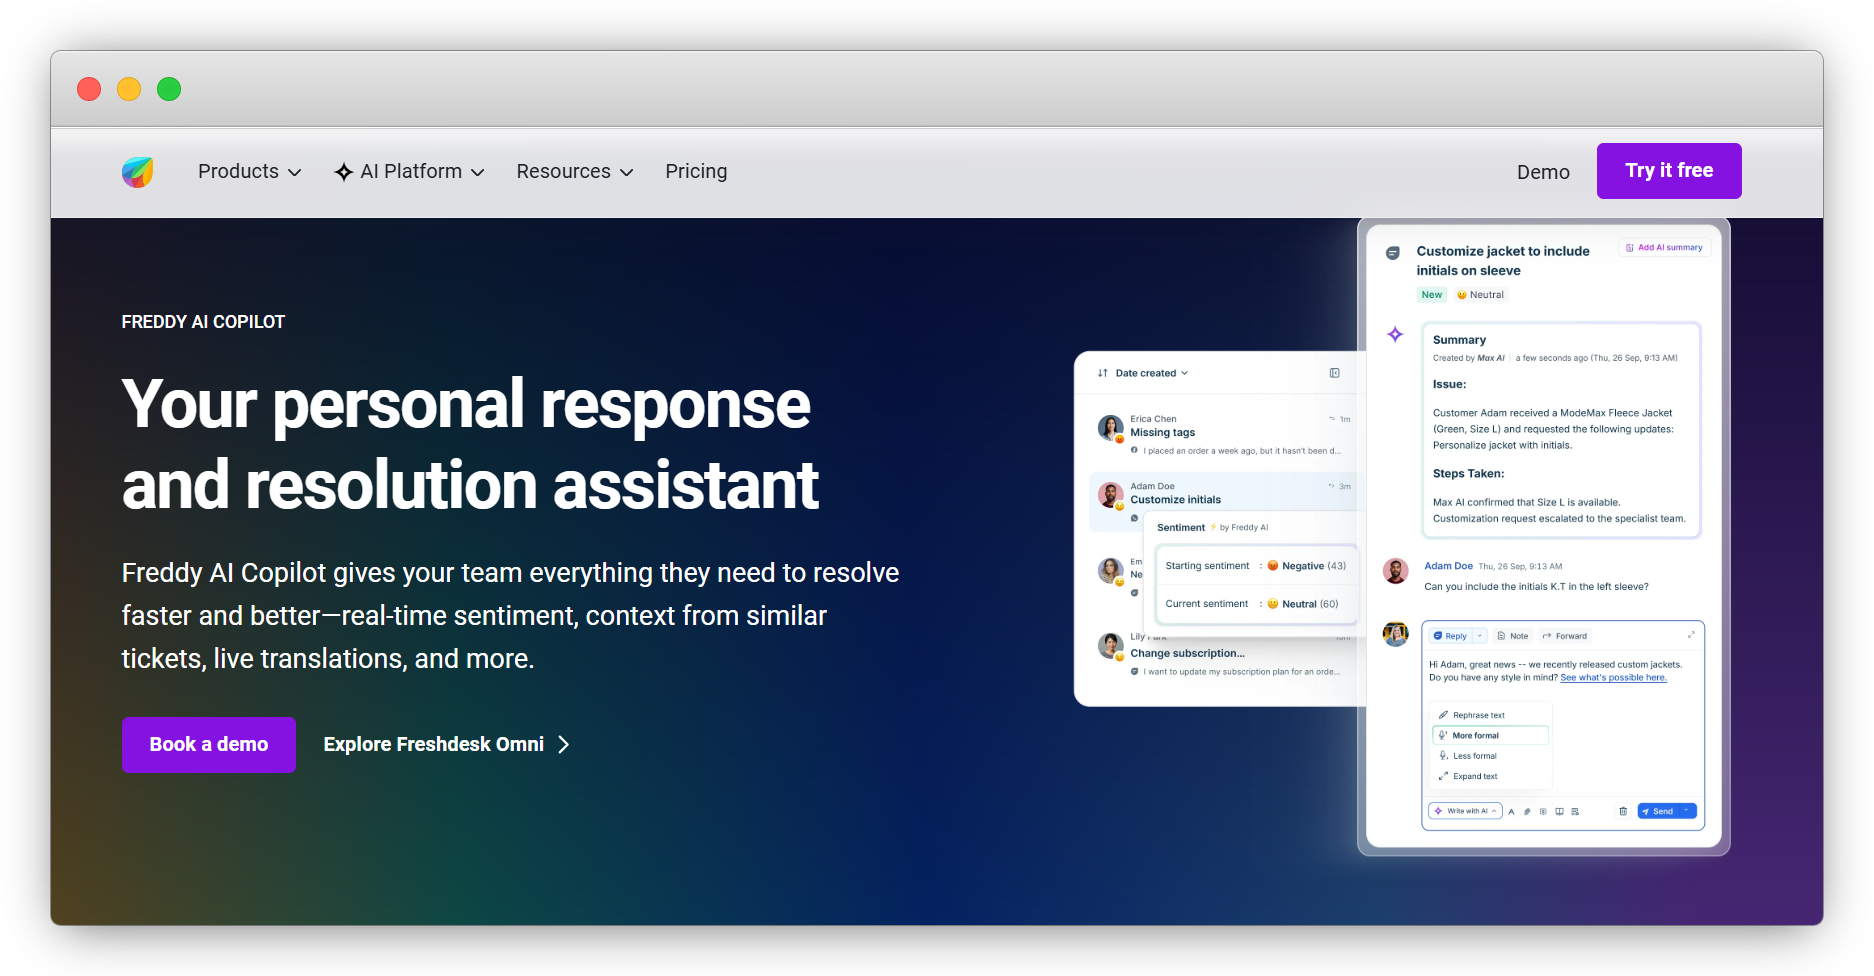Click the text formatting A icon
The height and width of the screenshot is (976, 1874).
1511,812
